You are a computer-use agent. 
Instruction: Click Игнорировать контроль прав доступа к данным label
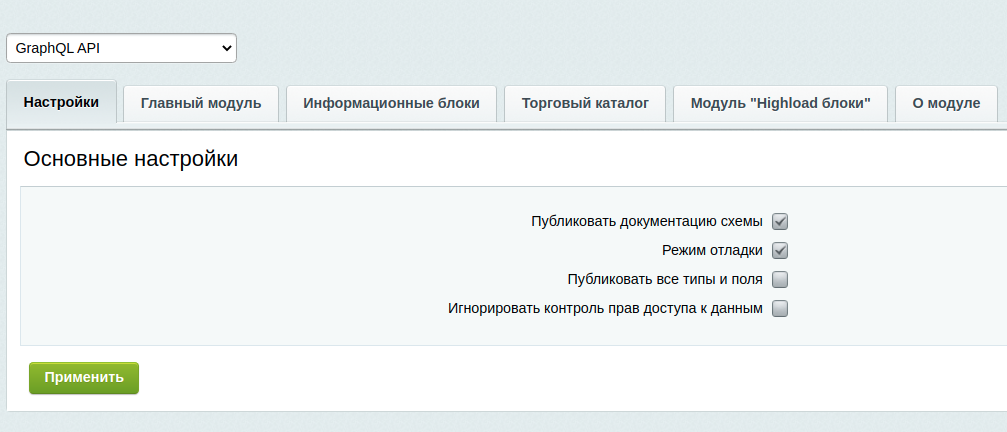pyautogui.click(x=605, y=308)
